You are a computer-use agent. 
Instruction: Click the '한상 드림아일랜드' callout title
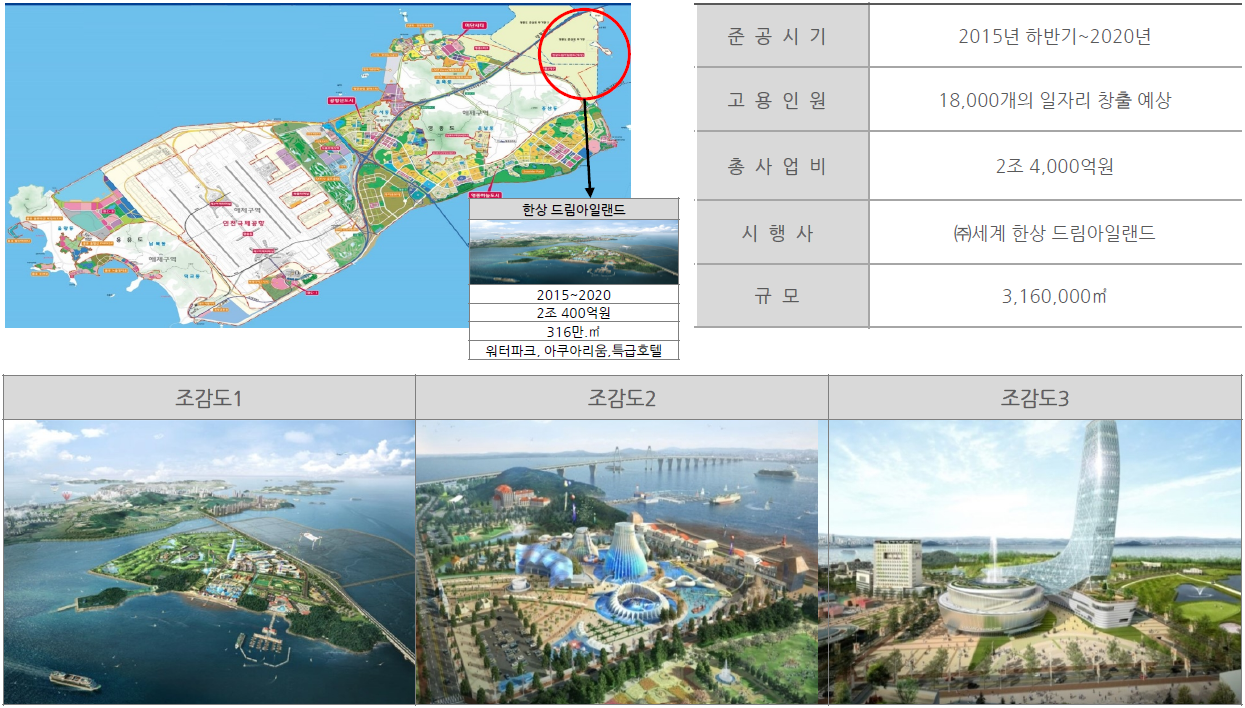pyautogui.click(x=574, y=209)
